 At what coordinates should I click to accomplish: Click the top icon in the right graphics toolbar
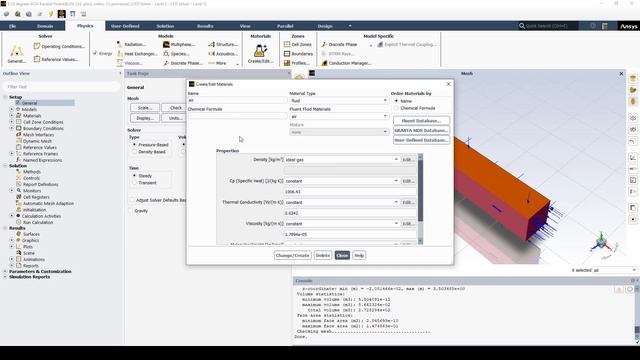pos(633,78)
